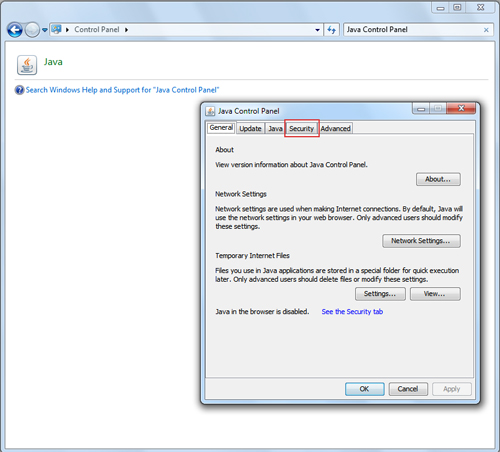This screenshot has height=452, width=500.
Task: Switch to the Advanced tab
Action: (x=336, y=129)
